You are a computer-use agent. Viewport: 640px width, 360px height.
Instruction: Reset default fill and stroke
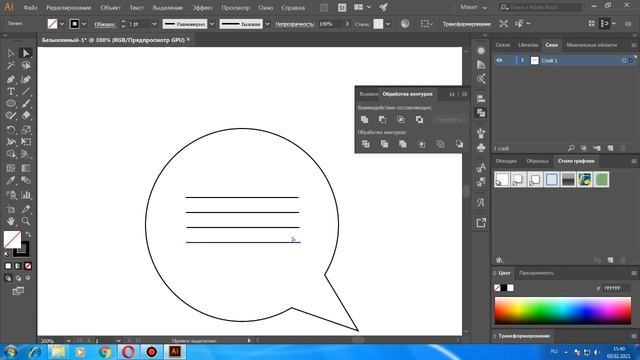[x=7, y=255]
